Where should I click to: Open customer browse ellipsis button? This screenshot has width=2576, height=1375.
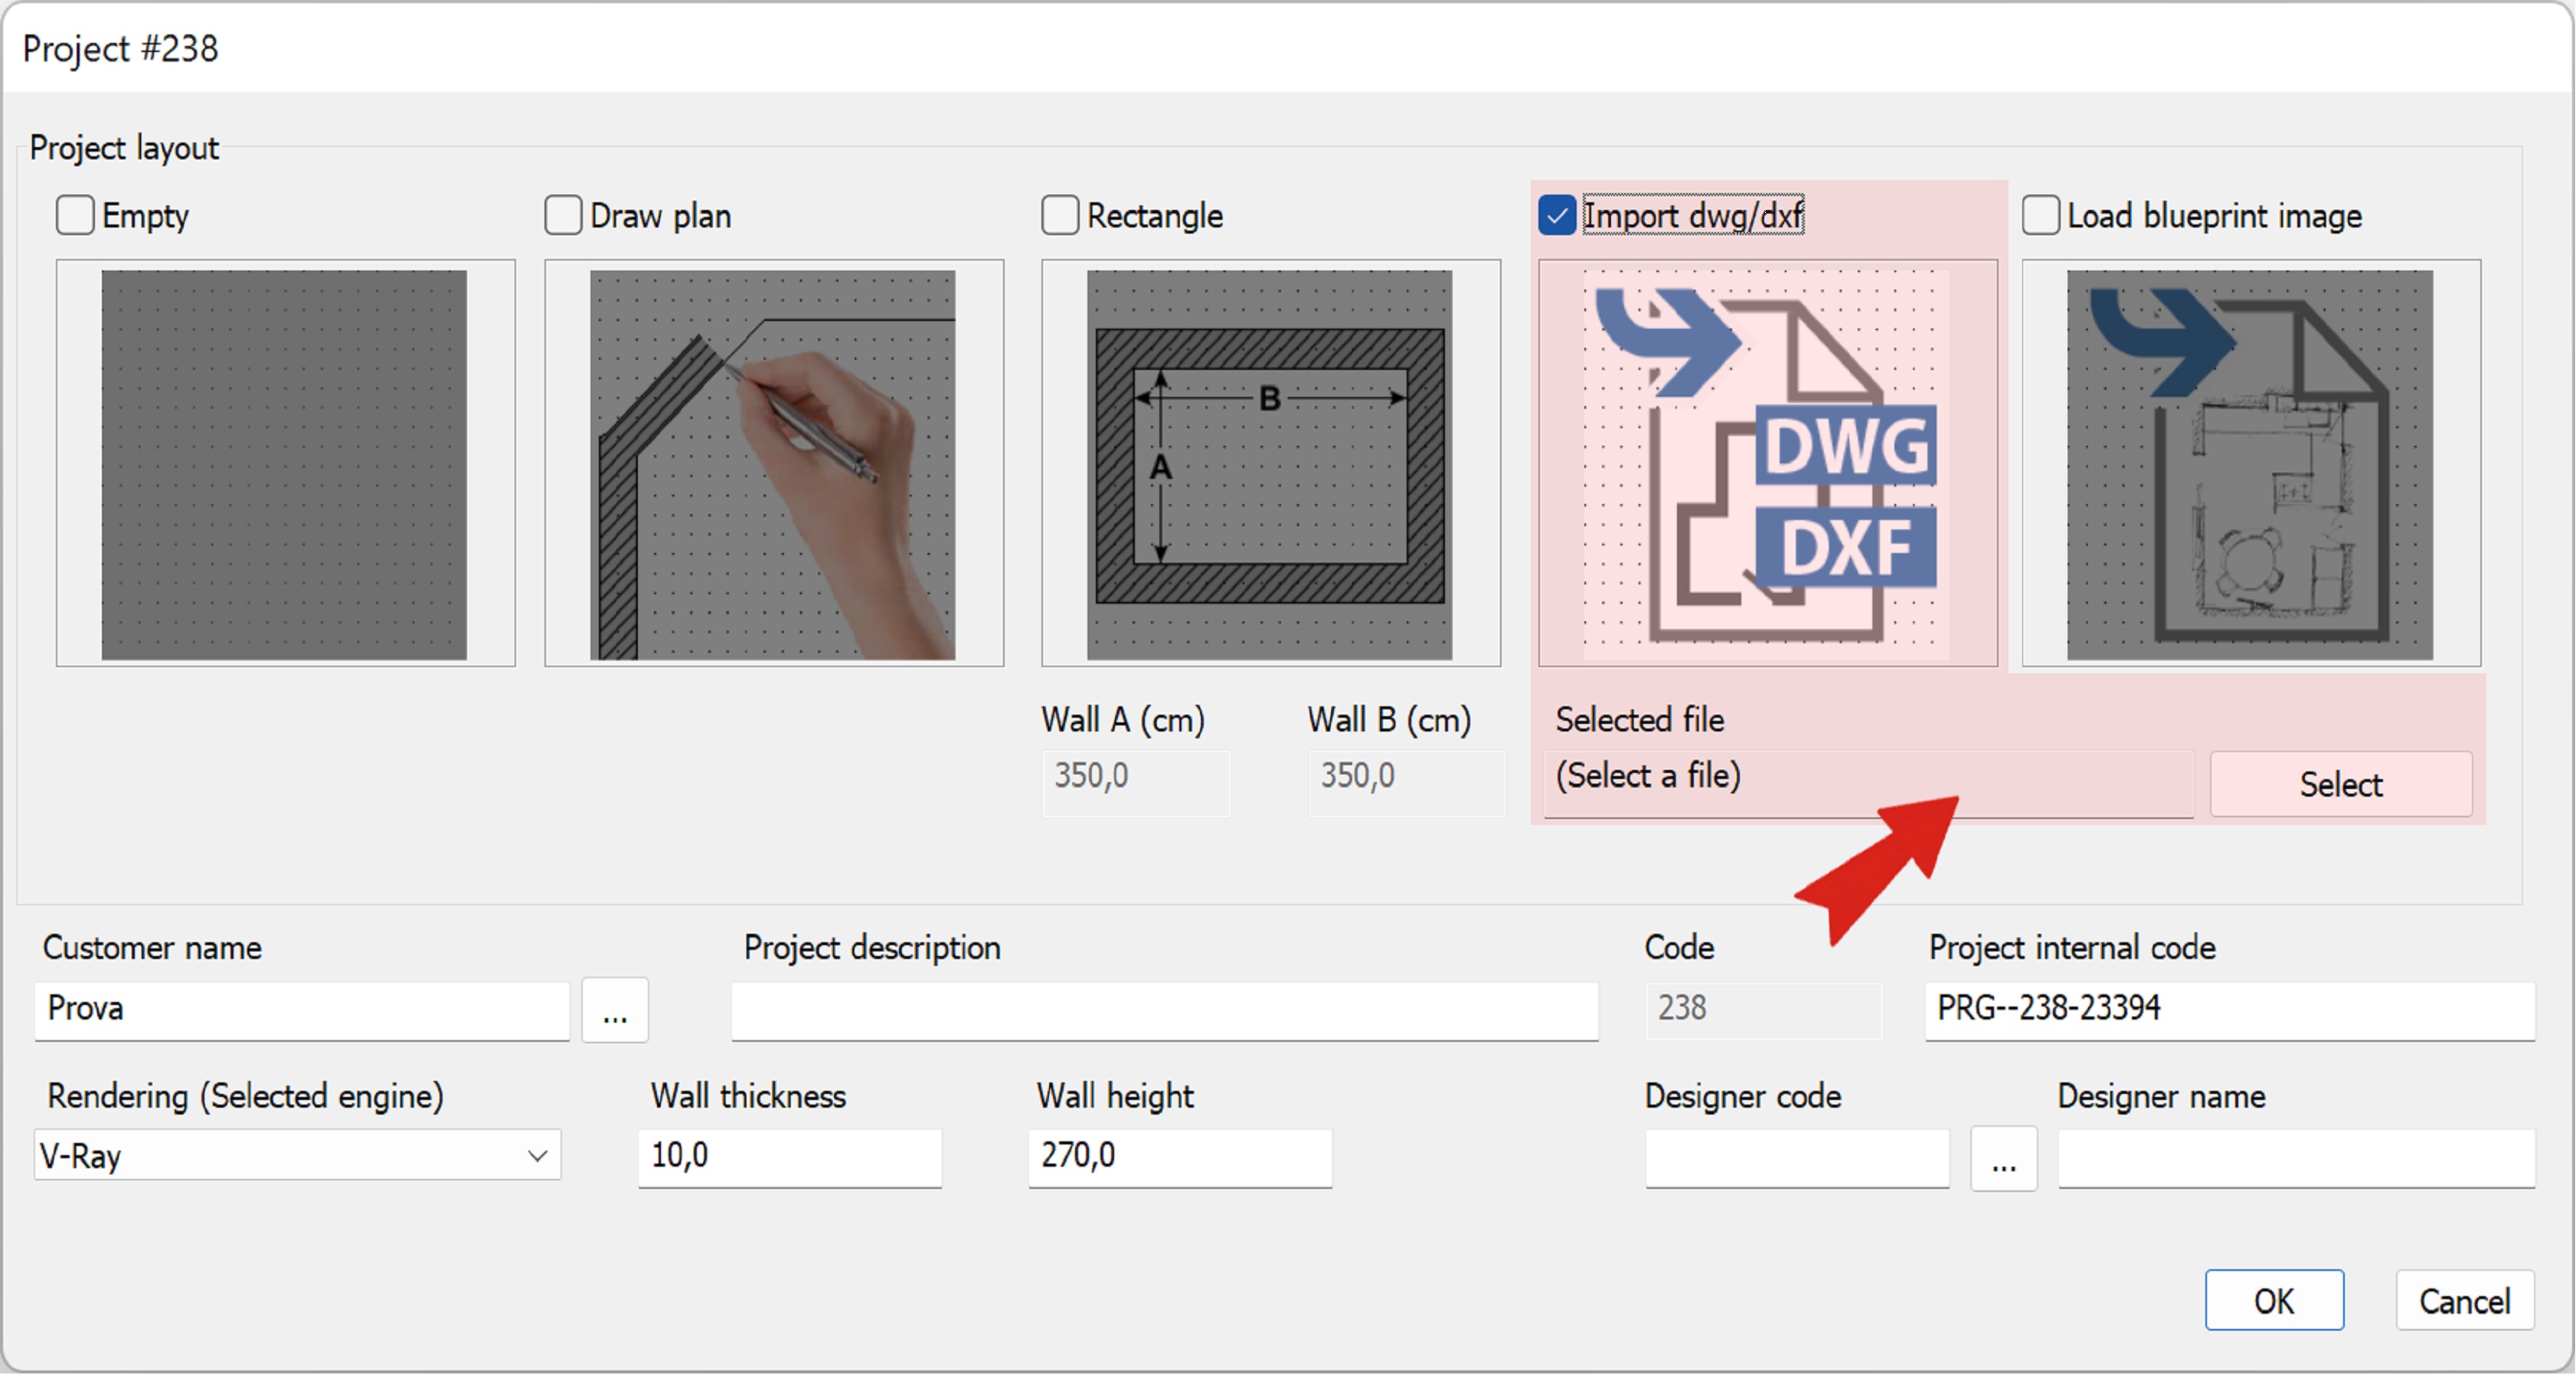615,1011
